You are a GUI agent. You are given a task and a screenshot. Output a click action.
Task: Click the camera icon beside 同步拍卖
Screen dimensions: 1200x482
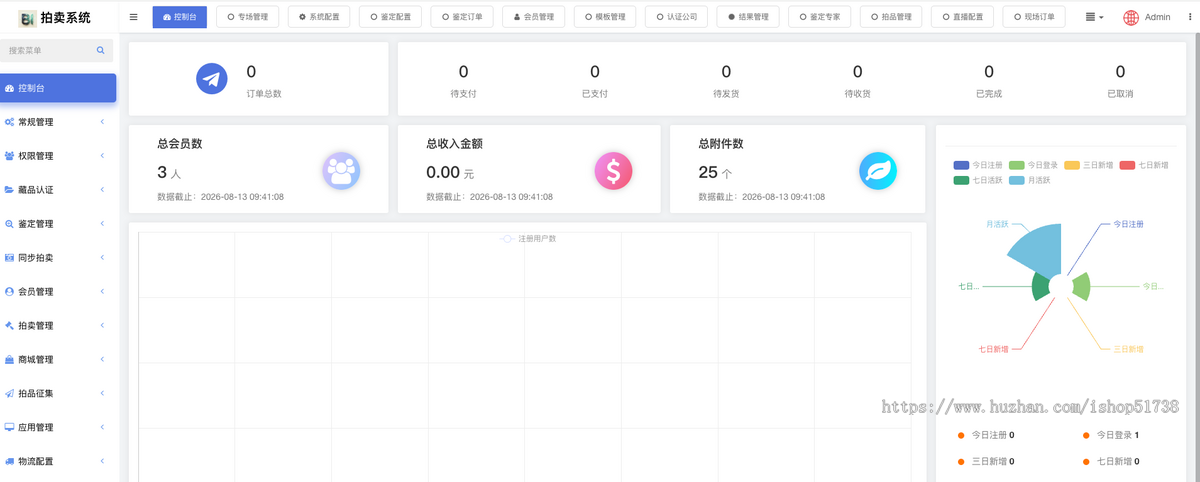pos(9,258)
